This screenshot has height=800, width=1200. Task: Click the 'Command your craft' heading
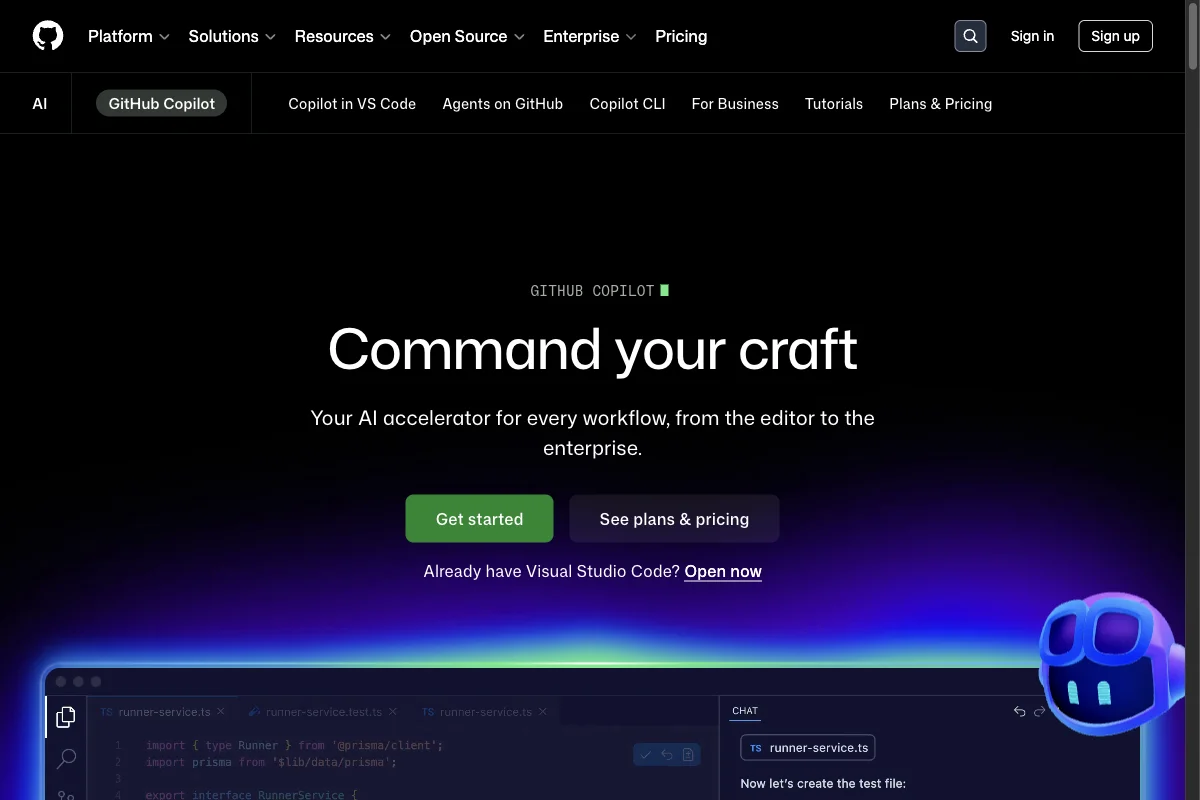[593, 349]
